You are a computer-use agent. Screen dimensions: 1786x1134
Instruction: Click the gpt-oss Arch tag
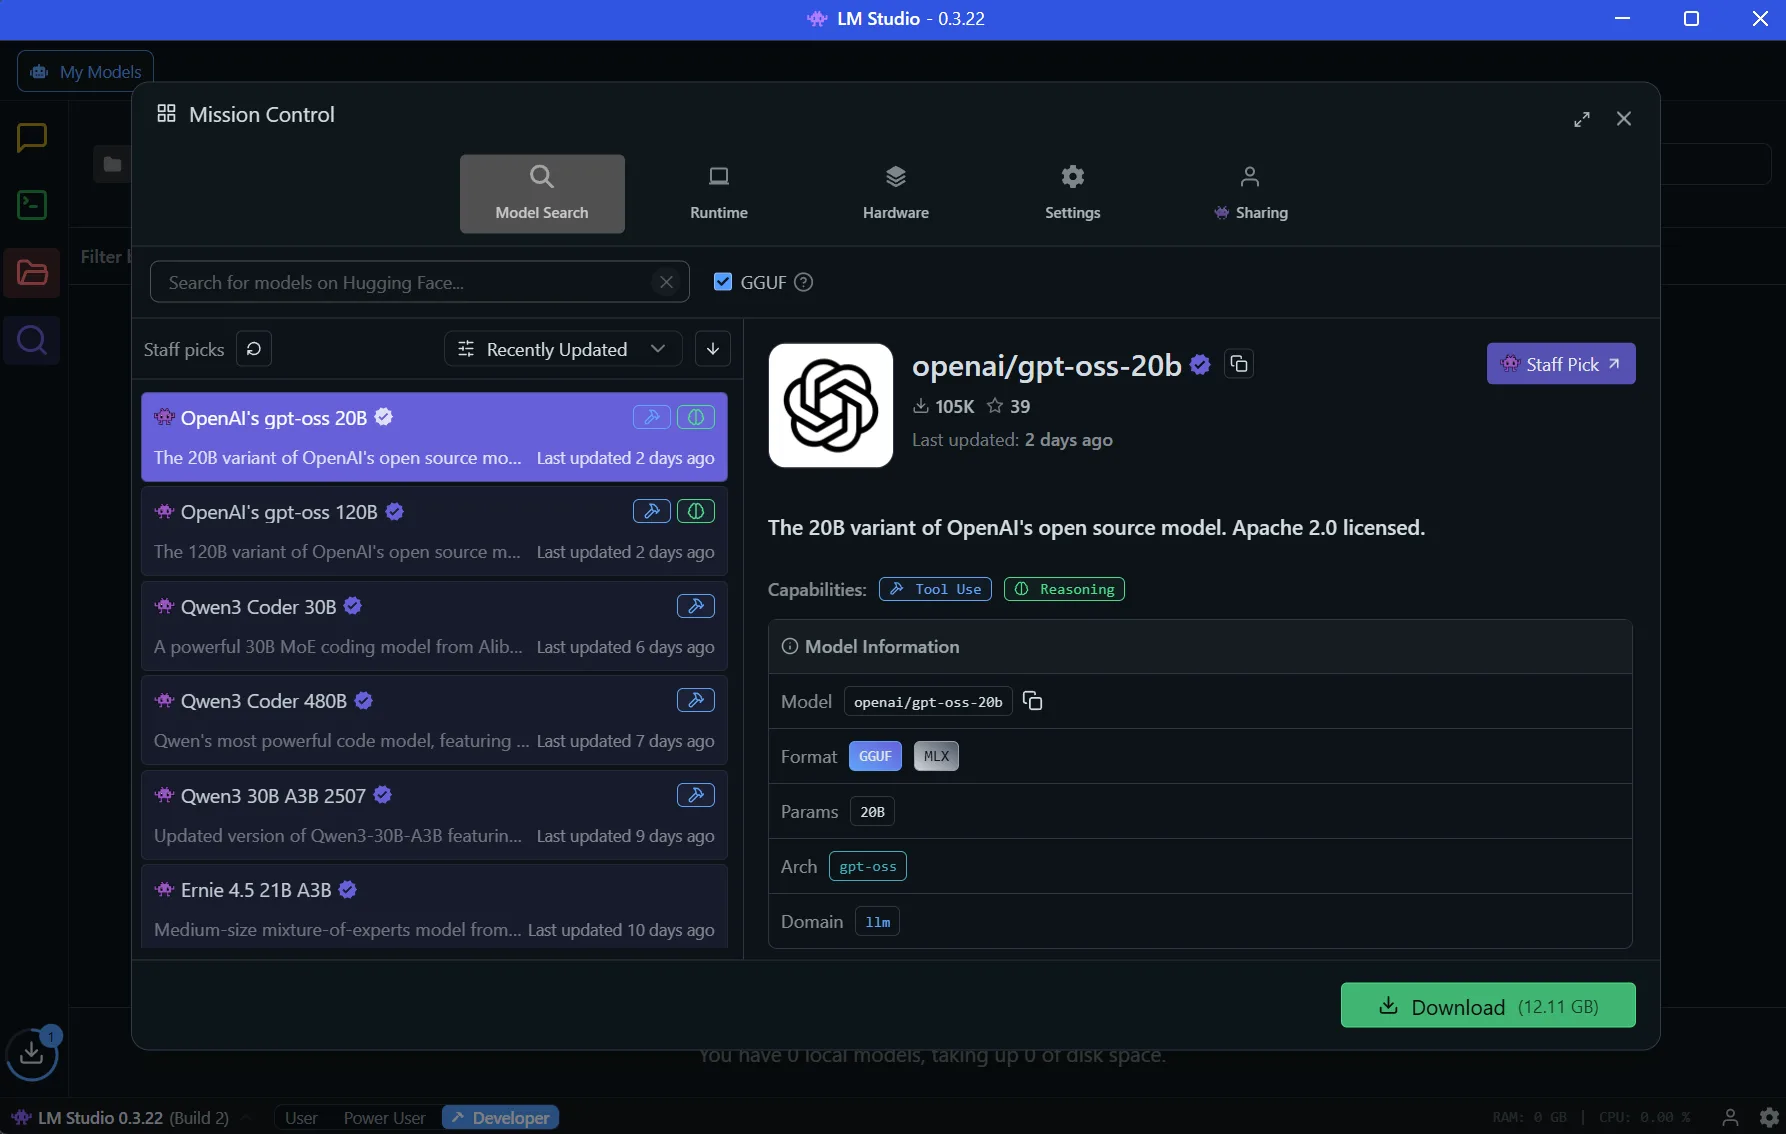coord(868,866)
